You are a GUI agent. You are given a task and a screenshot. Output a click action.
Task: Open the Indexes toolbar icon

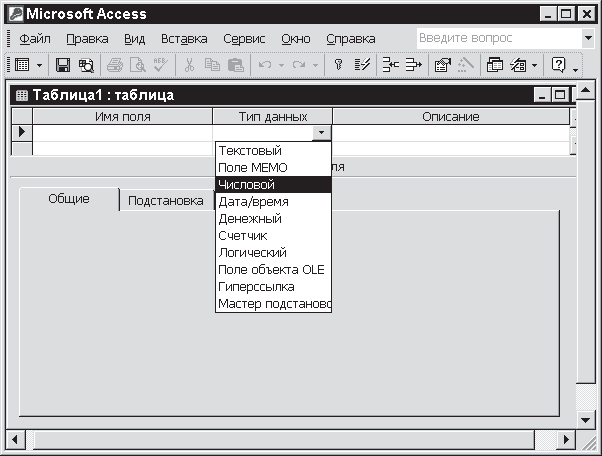pyautogui.click(x=364, y=65)
